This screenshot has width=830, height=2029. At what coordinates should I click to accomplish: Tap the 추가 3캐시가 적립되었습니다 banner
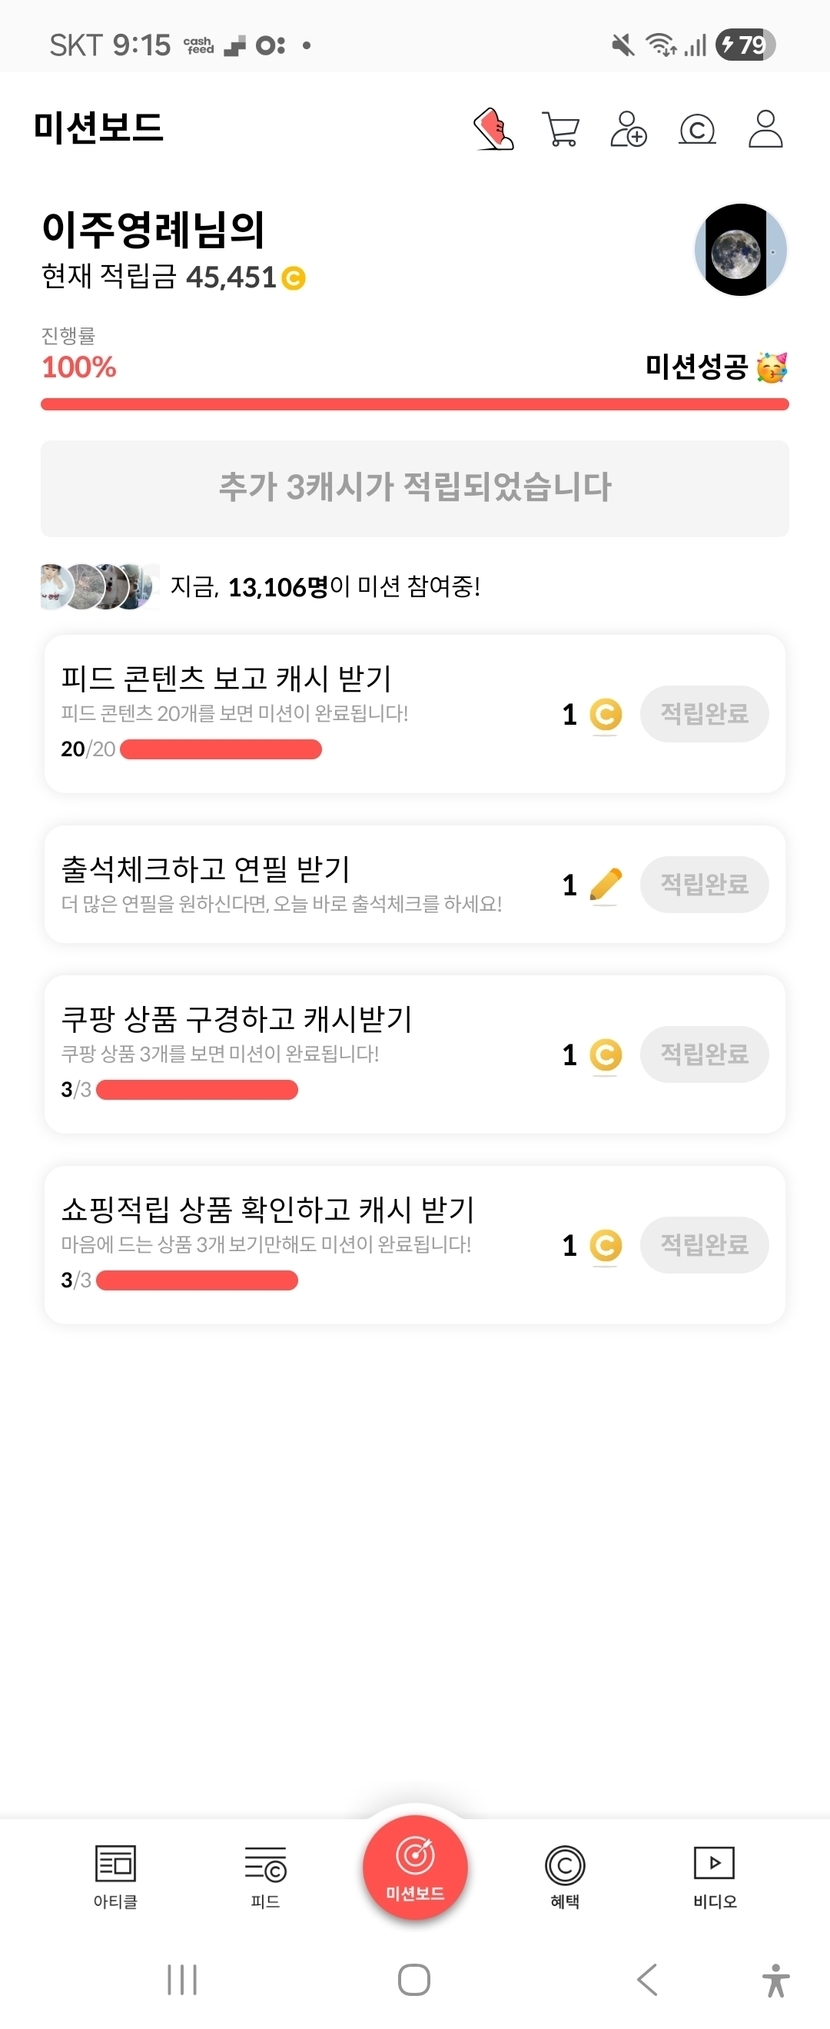415,488
